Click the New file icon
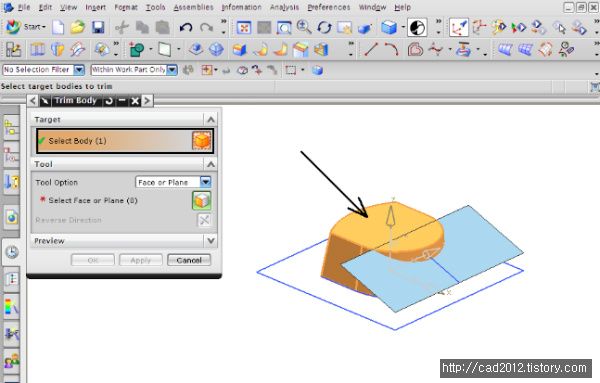600x383 pixels. (58, 27)
